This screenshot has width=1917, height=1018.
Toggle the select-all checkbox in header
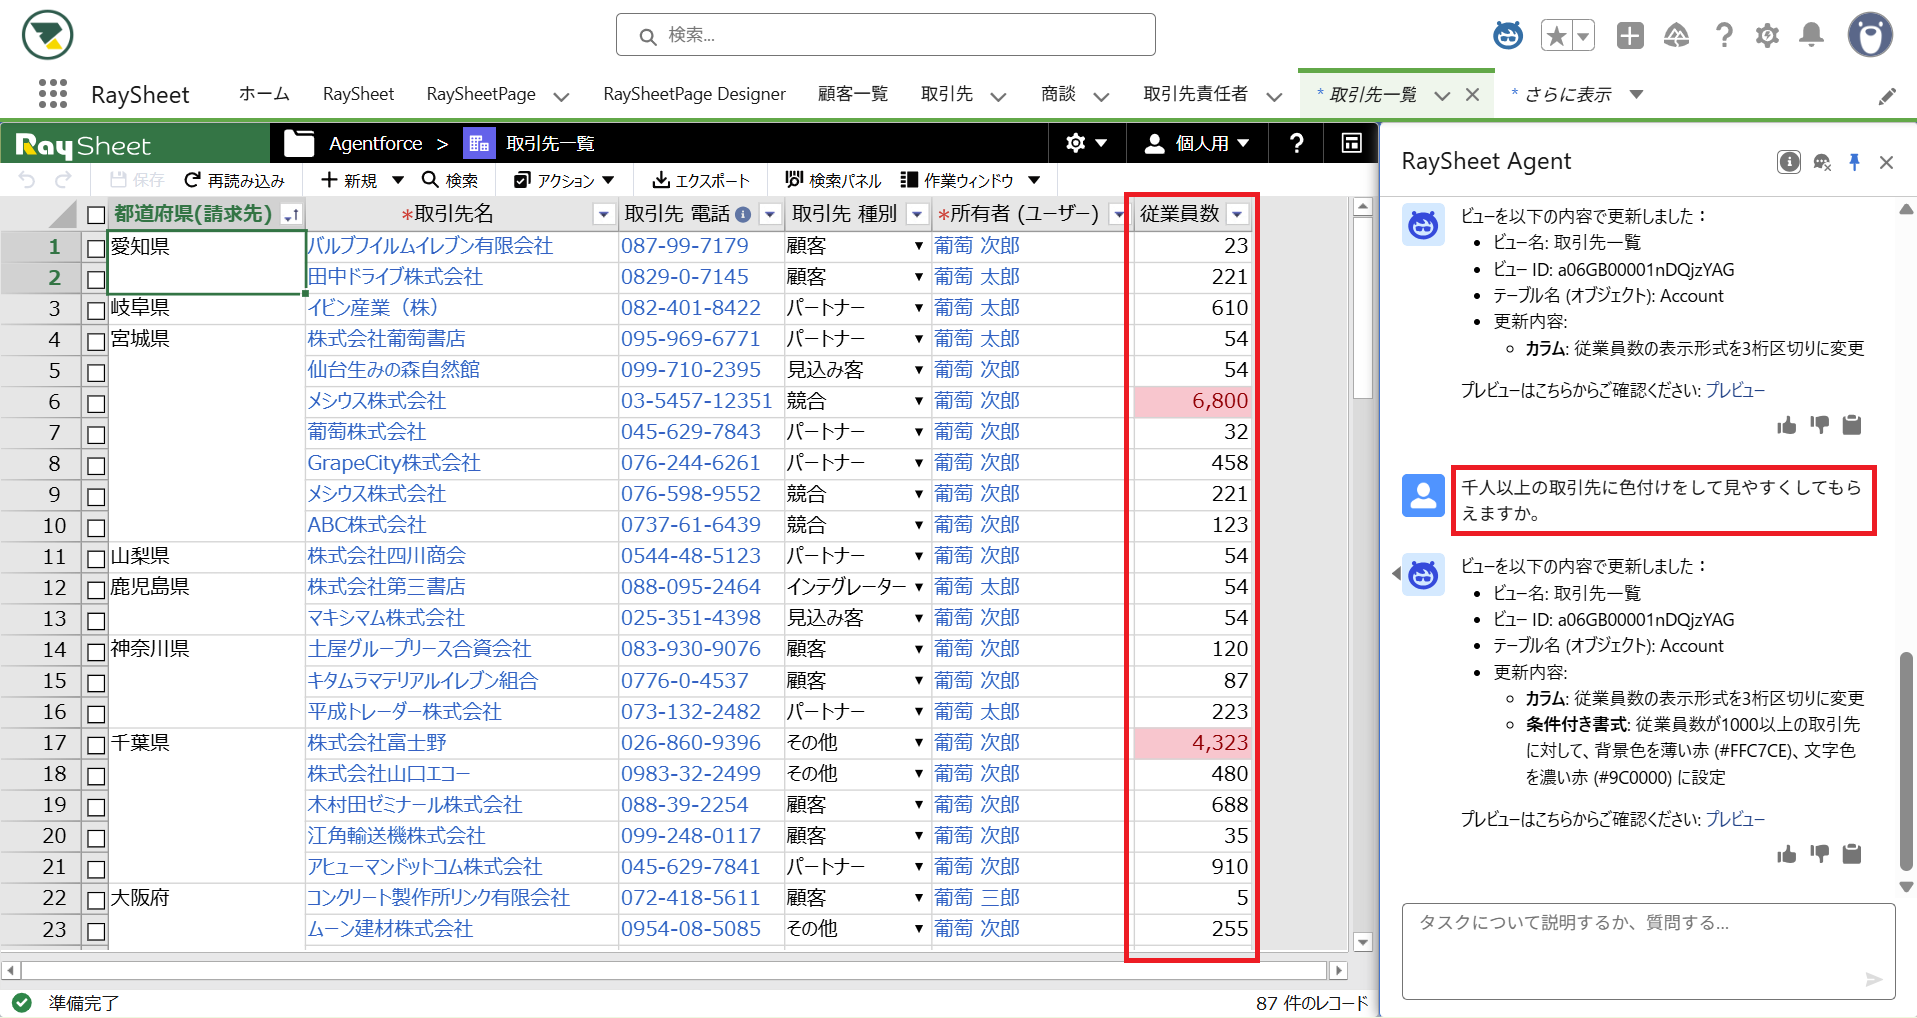[96, 215]
